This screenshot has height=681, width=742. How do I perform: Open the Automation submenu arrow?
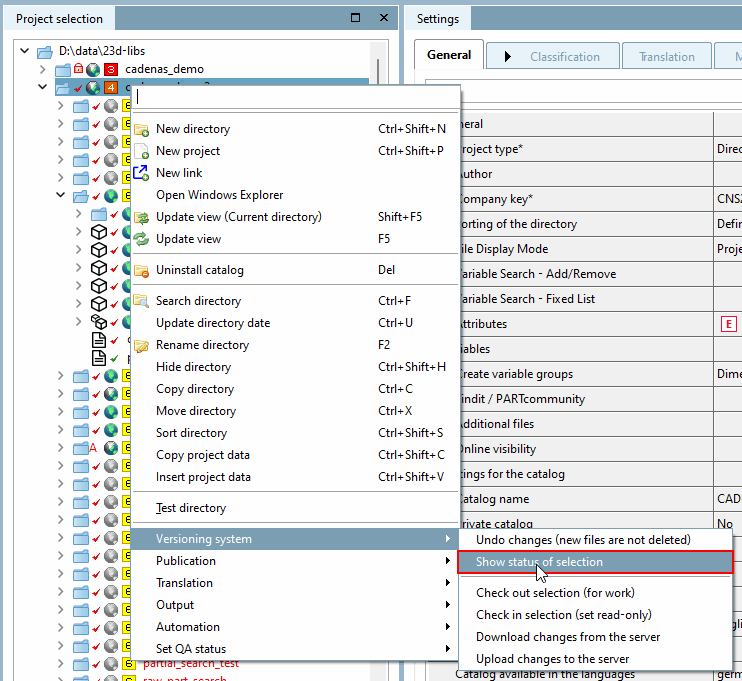pos(448,627)
